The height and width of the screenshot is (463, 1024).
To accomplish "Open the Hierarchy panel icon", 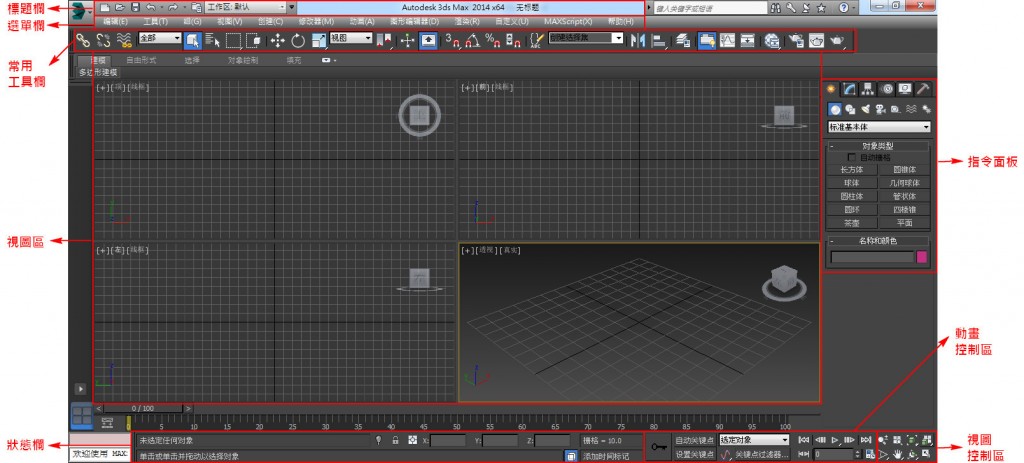I will (x=867, y=89).
